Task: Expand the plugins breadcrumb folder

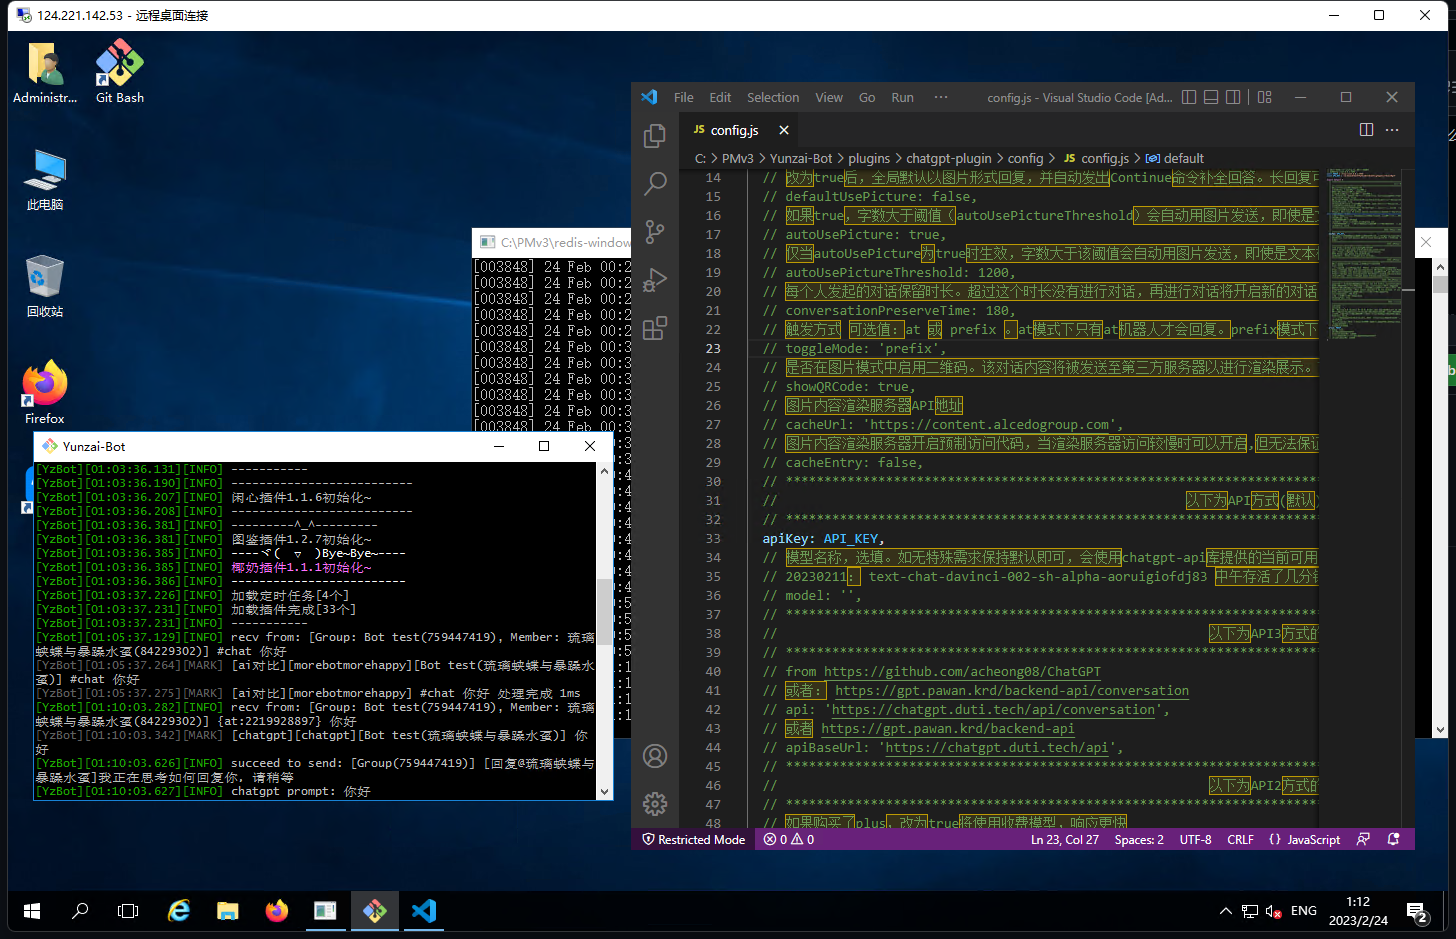Action: 869,158
